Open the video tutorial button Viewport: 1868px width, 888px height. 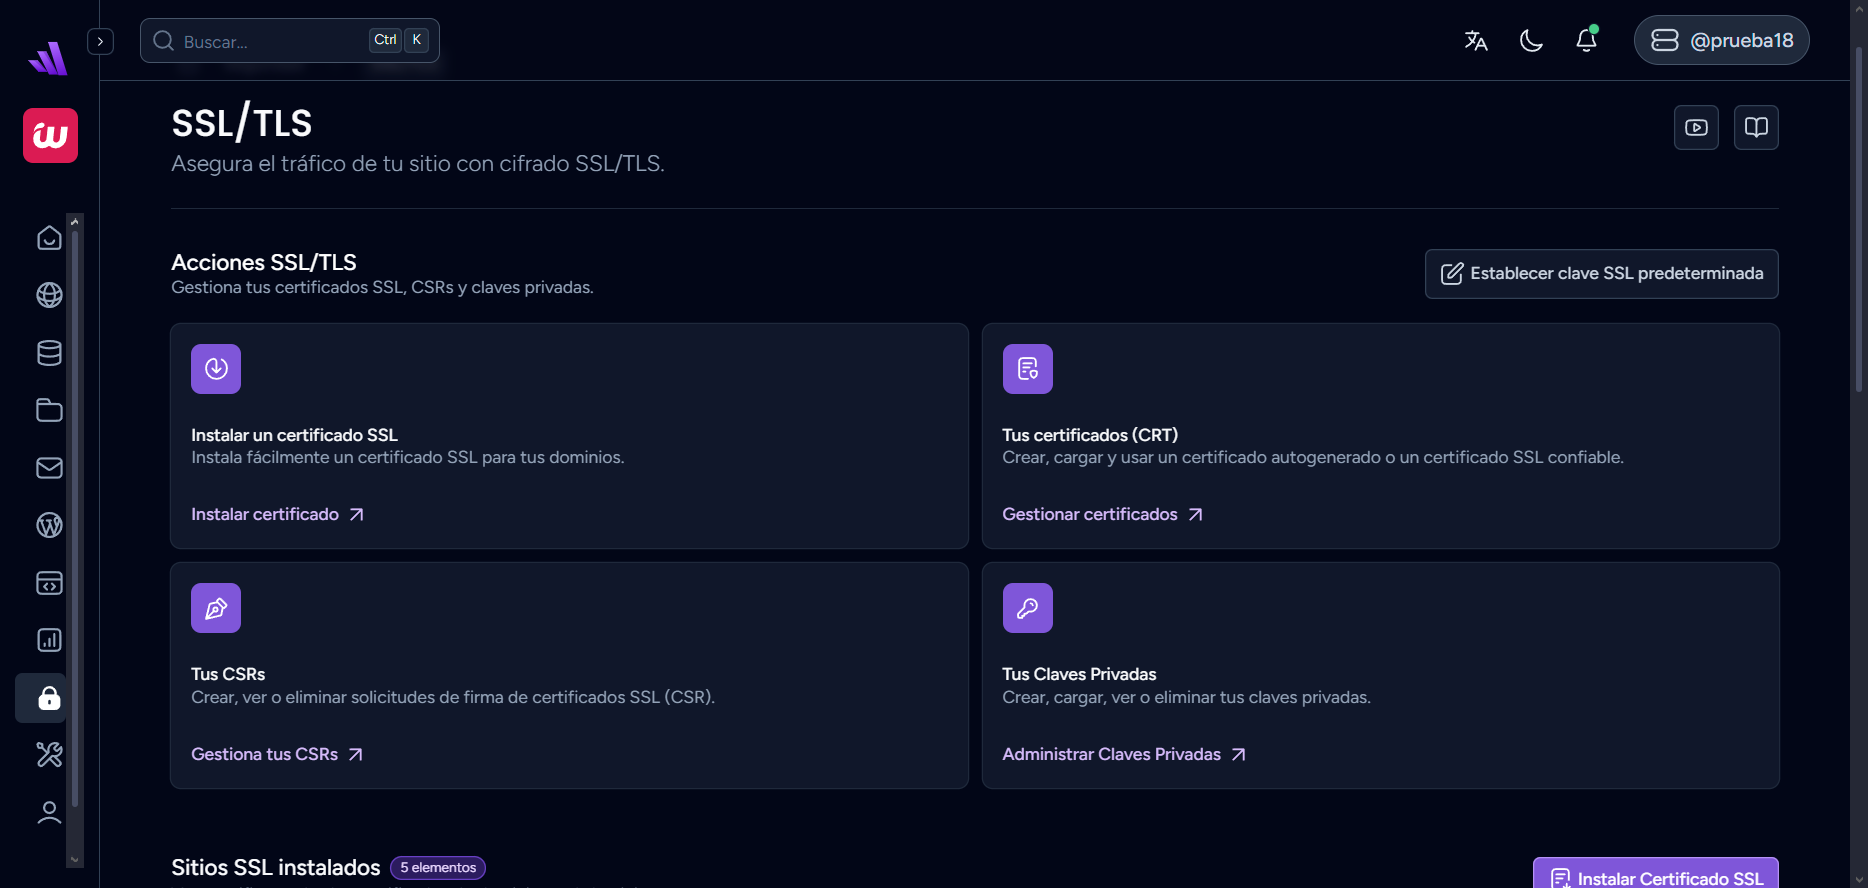coord(1696,127)
